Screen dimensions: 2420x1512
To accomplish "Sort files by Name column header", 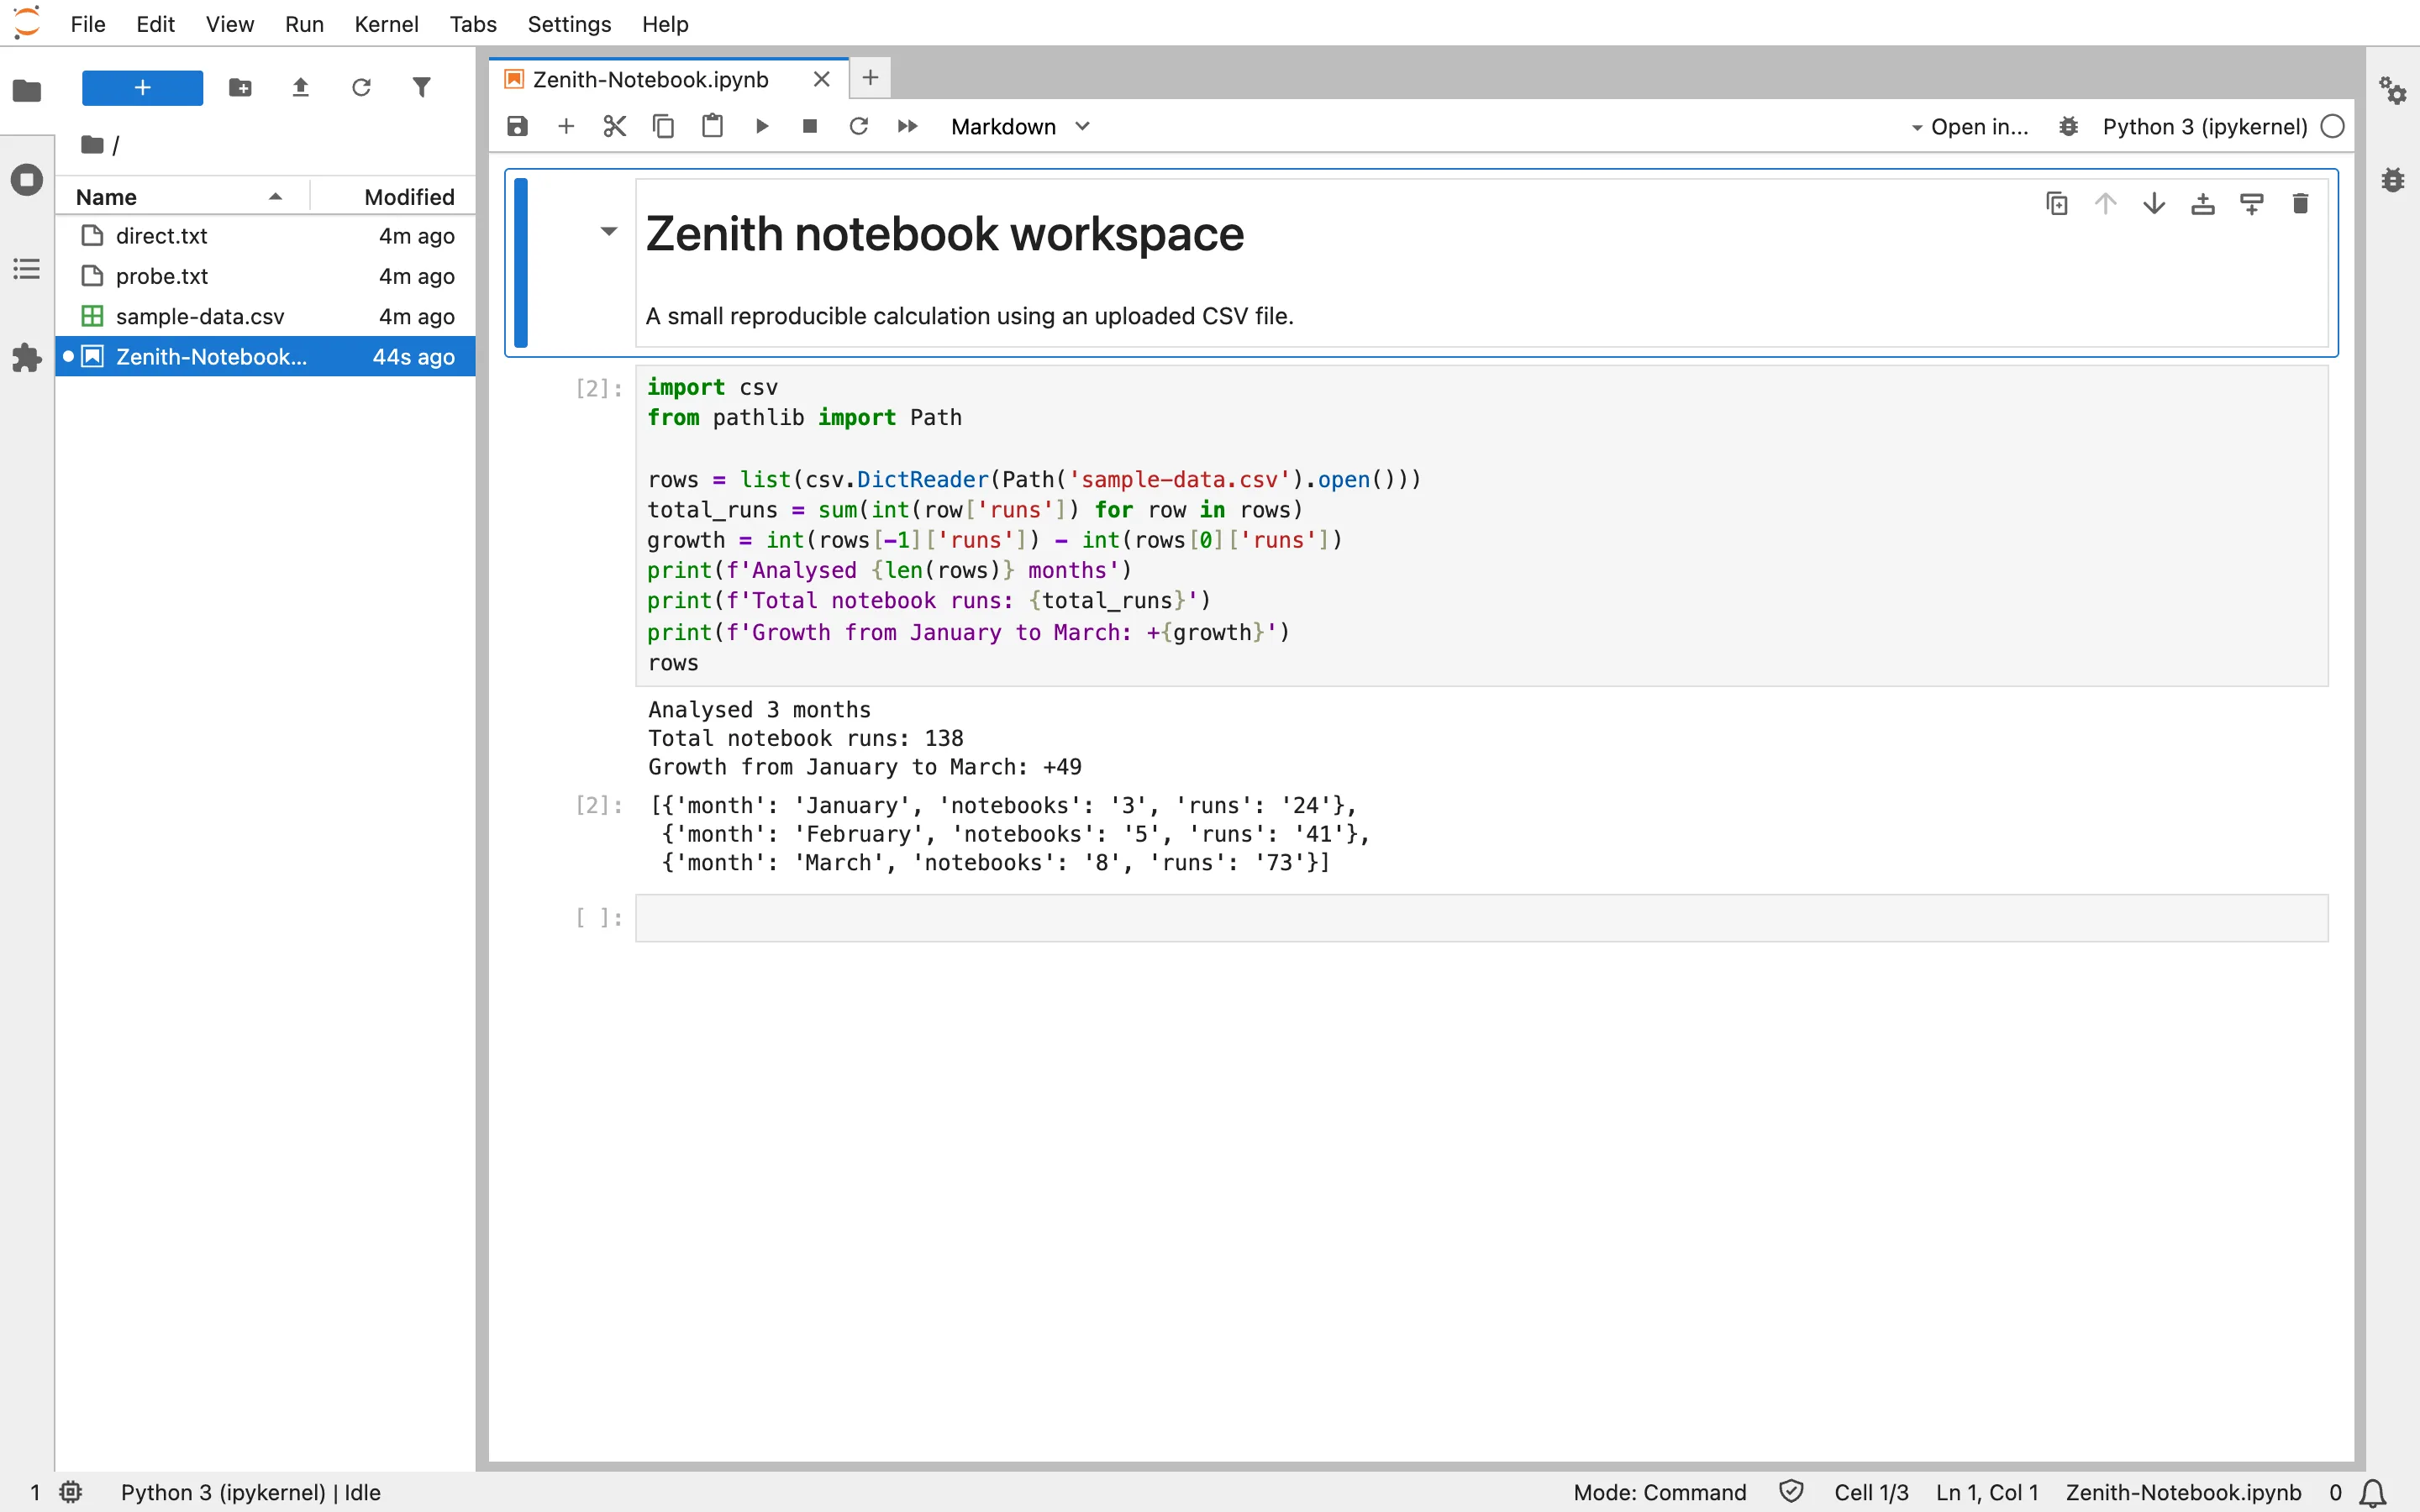I will 182,197.
